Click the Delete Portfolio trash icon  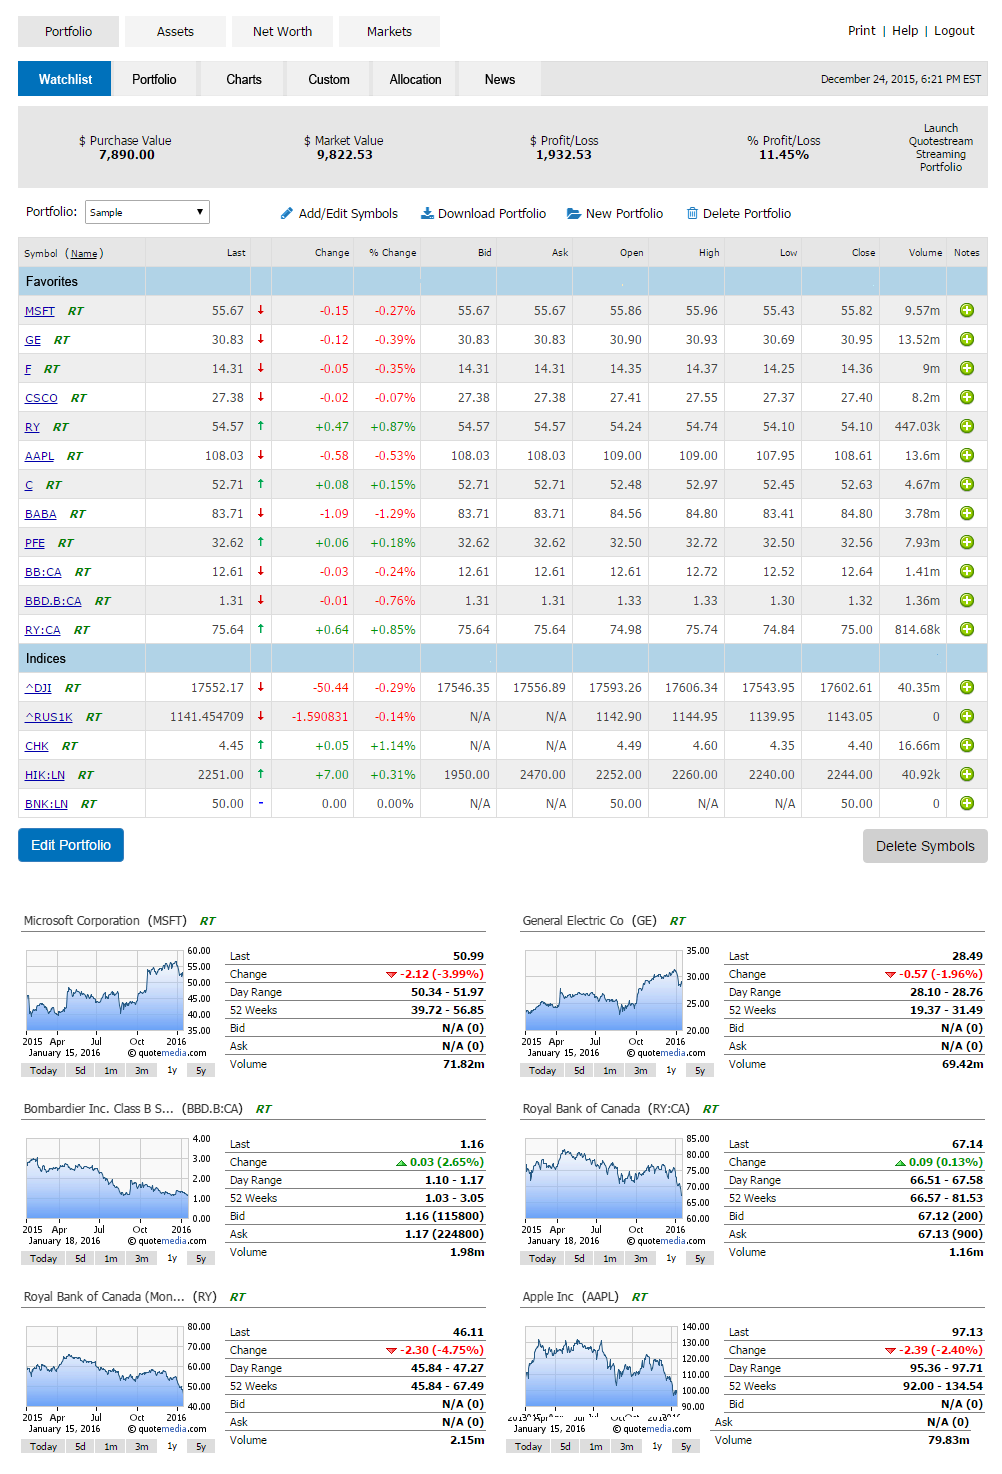(692, 214)
